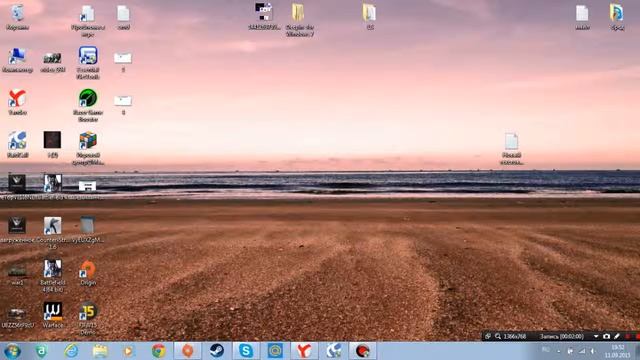Open the Origin desktop shortcut

pyautogui.click(x=88, y=273)
